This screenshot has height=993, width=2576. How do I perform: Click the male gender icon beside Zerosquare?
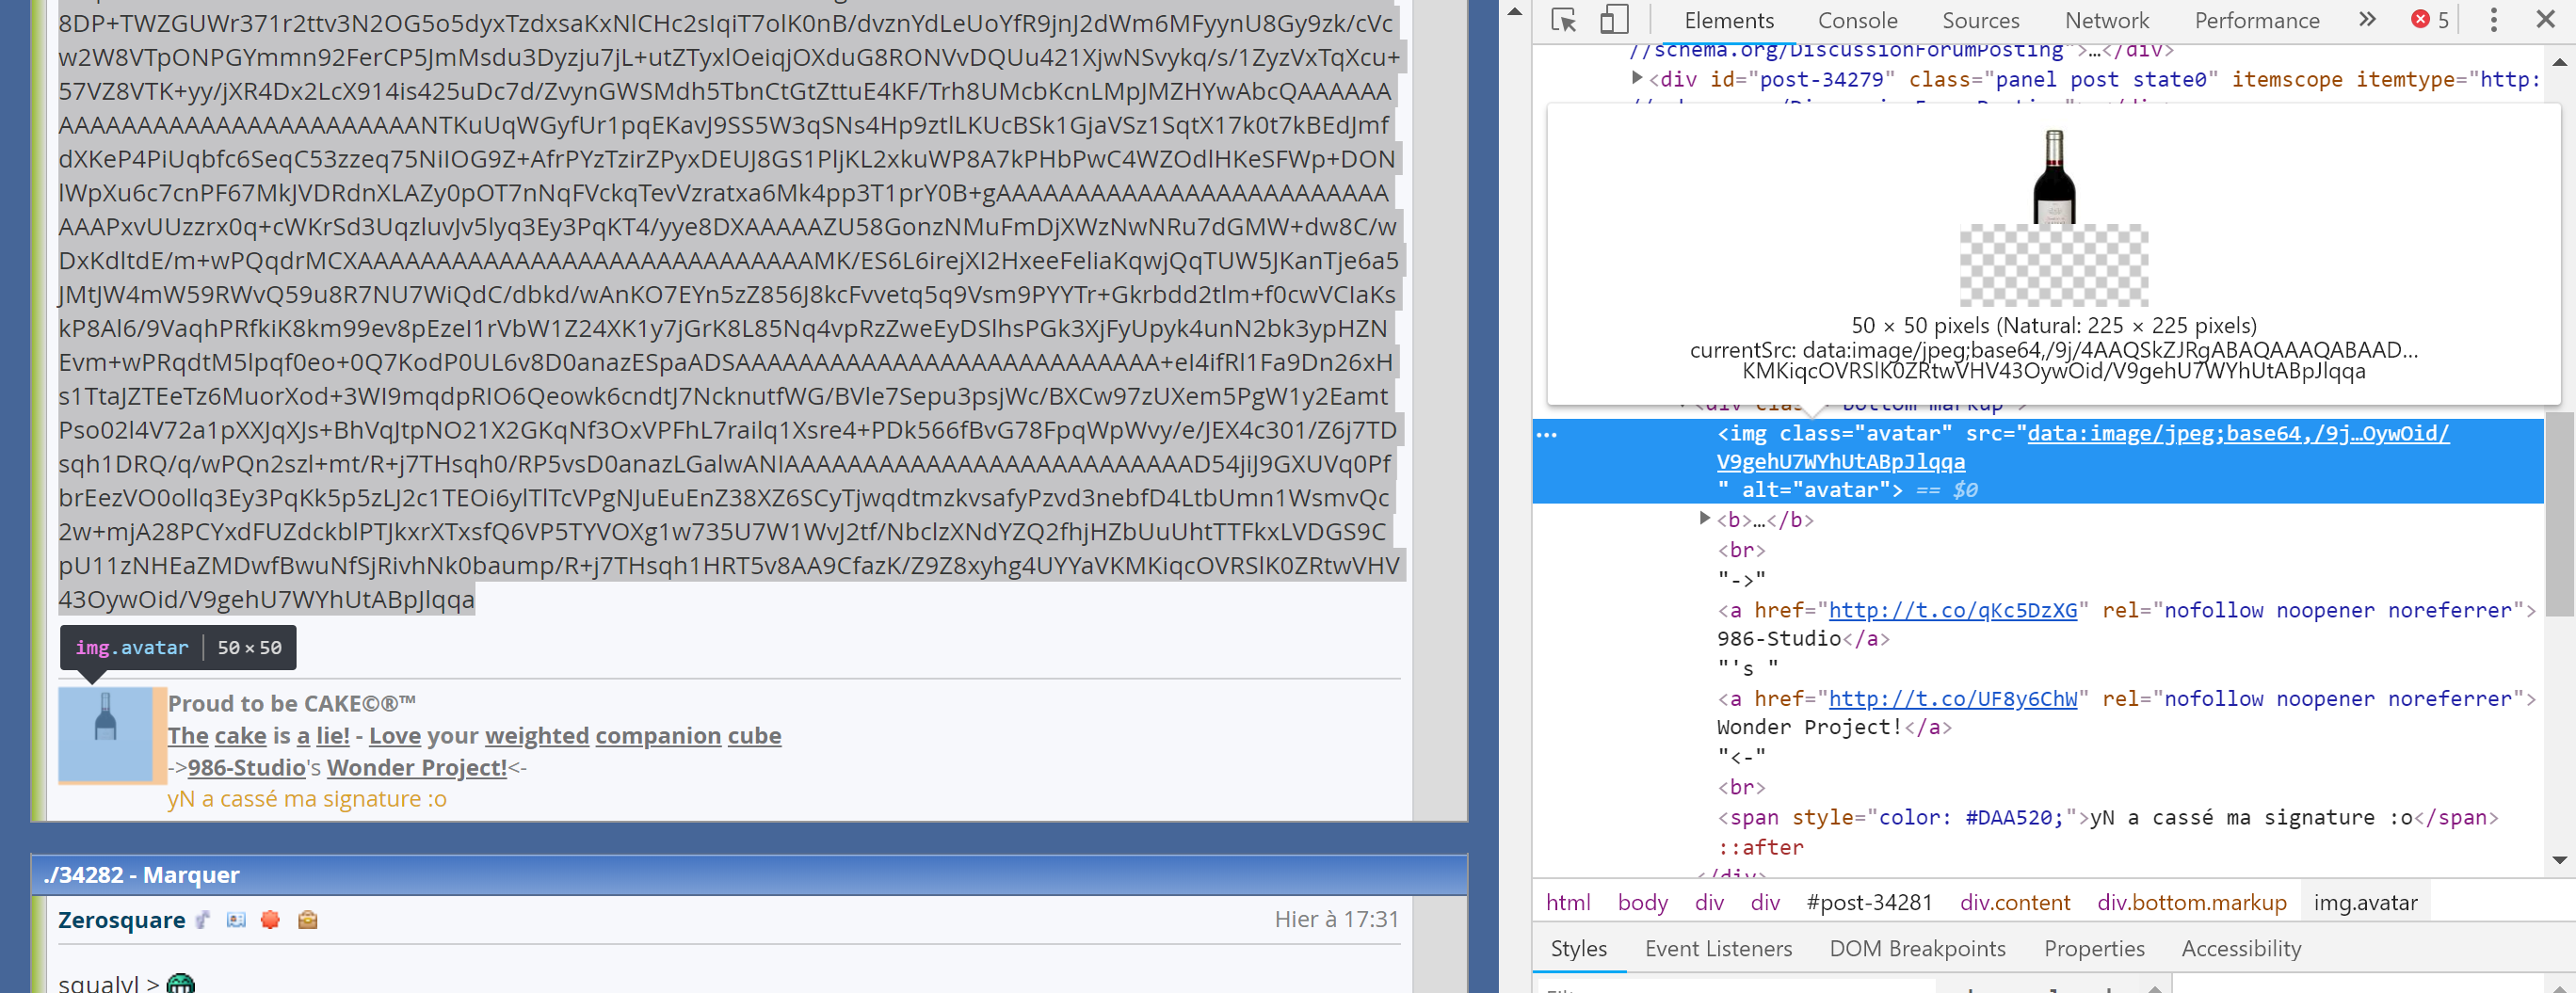coord(203,920)
